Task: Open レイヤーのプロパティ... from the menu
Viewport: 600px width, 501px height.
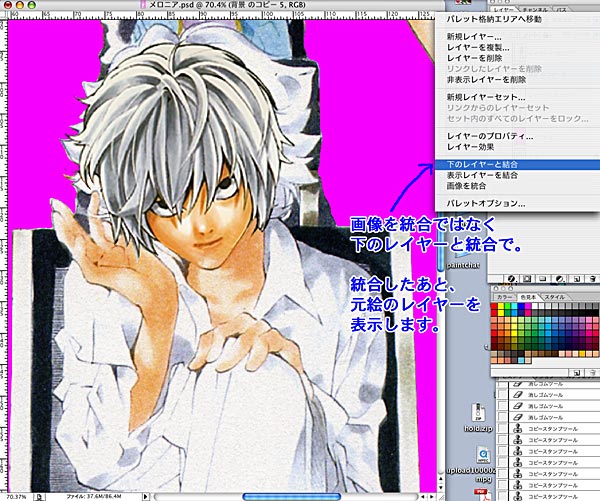Action: click(517, 136)
